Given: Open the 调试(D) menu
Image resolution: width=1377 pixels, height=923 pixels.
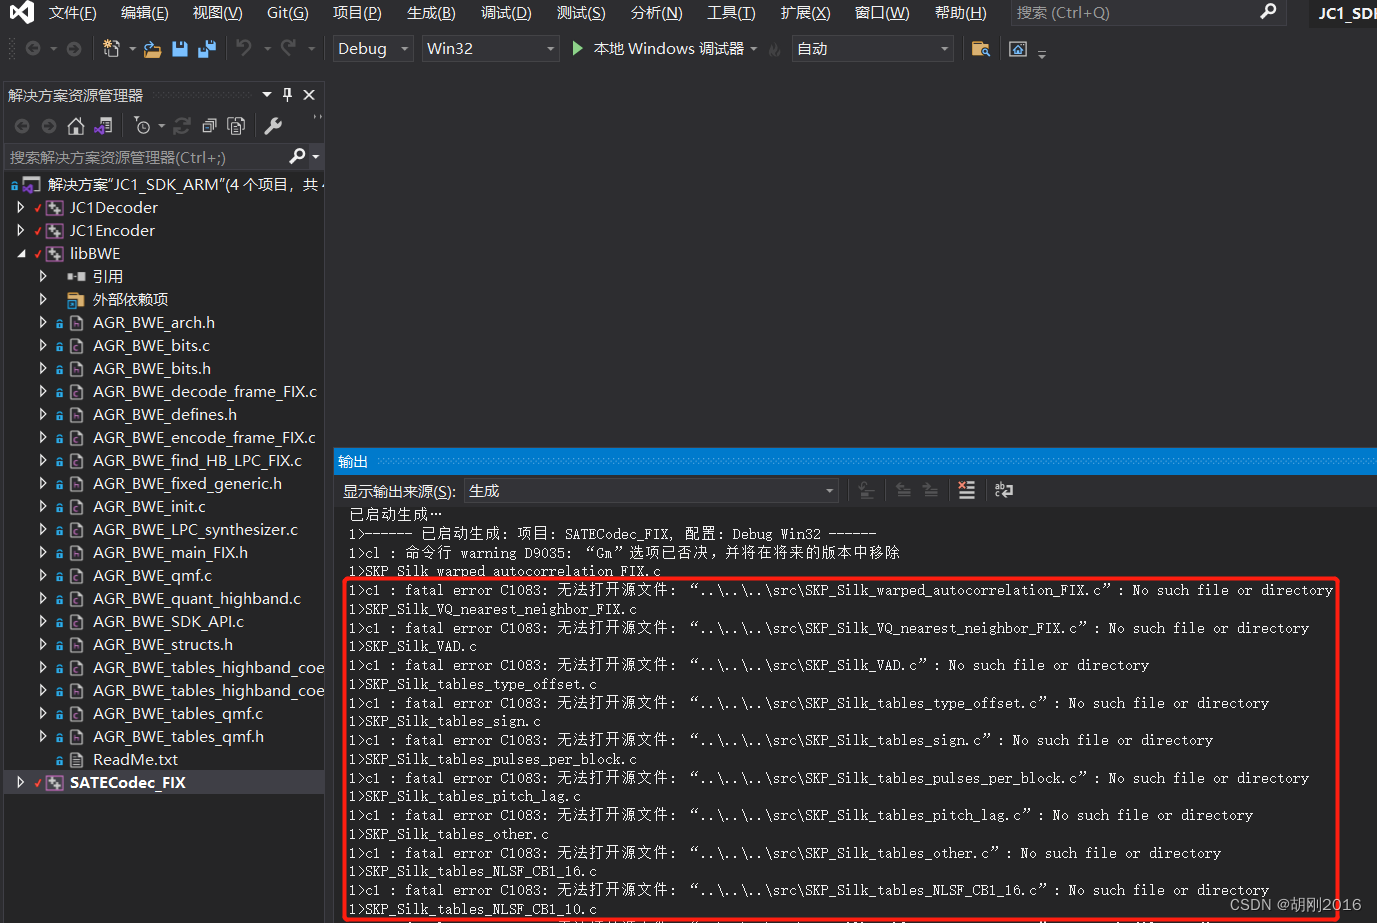Looking at the screenshot, I should coord(506,12).
